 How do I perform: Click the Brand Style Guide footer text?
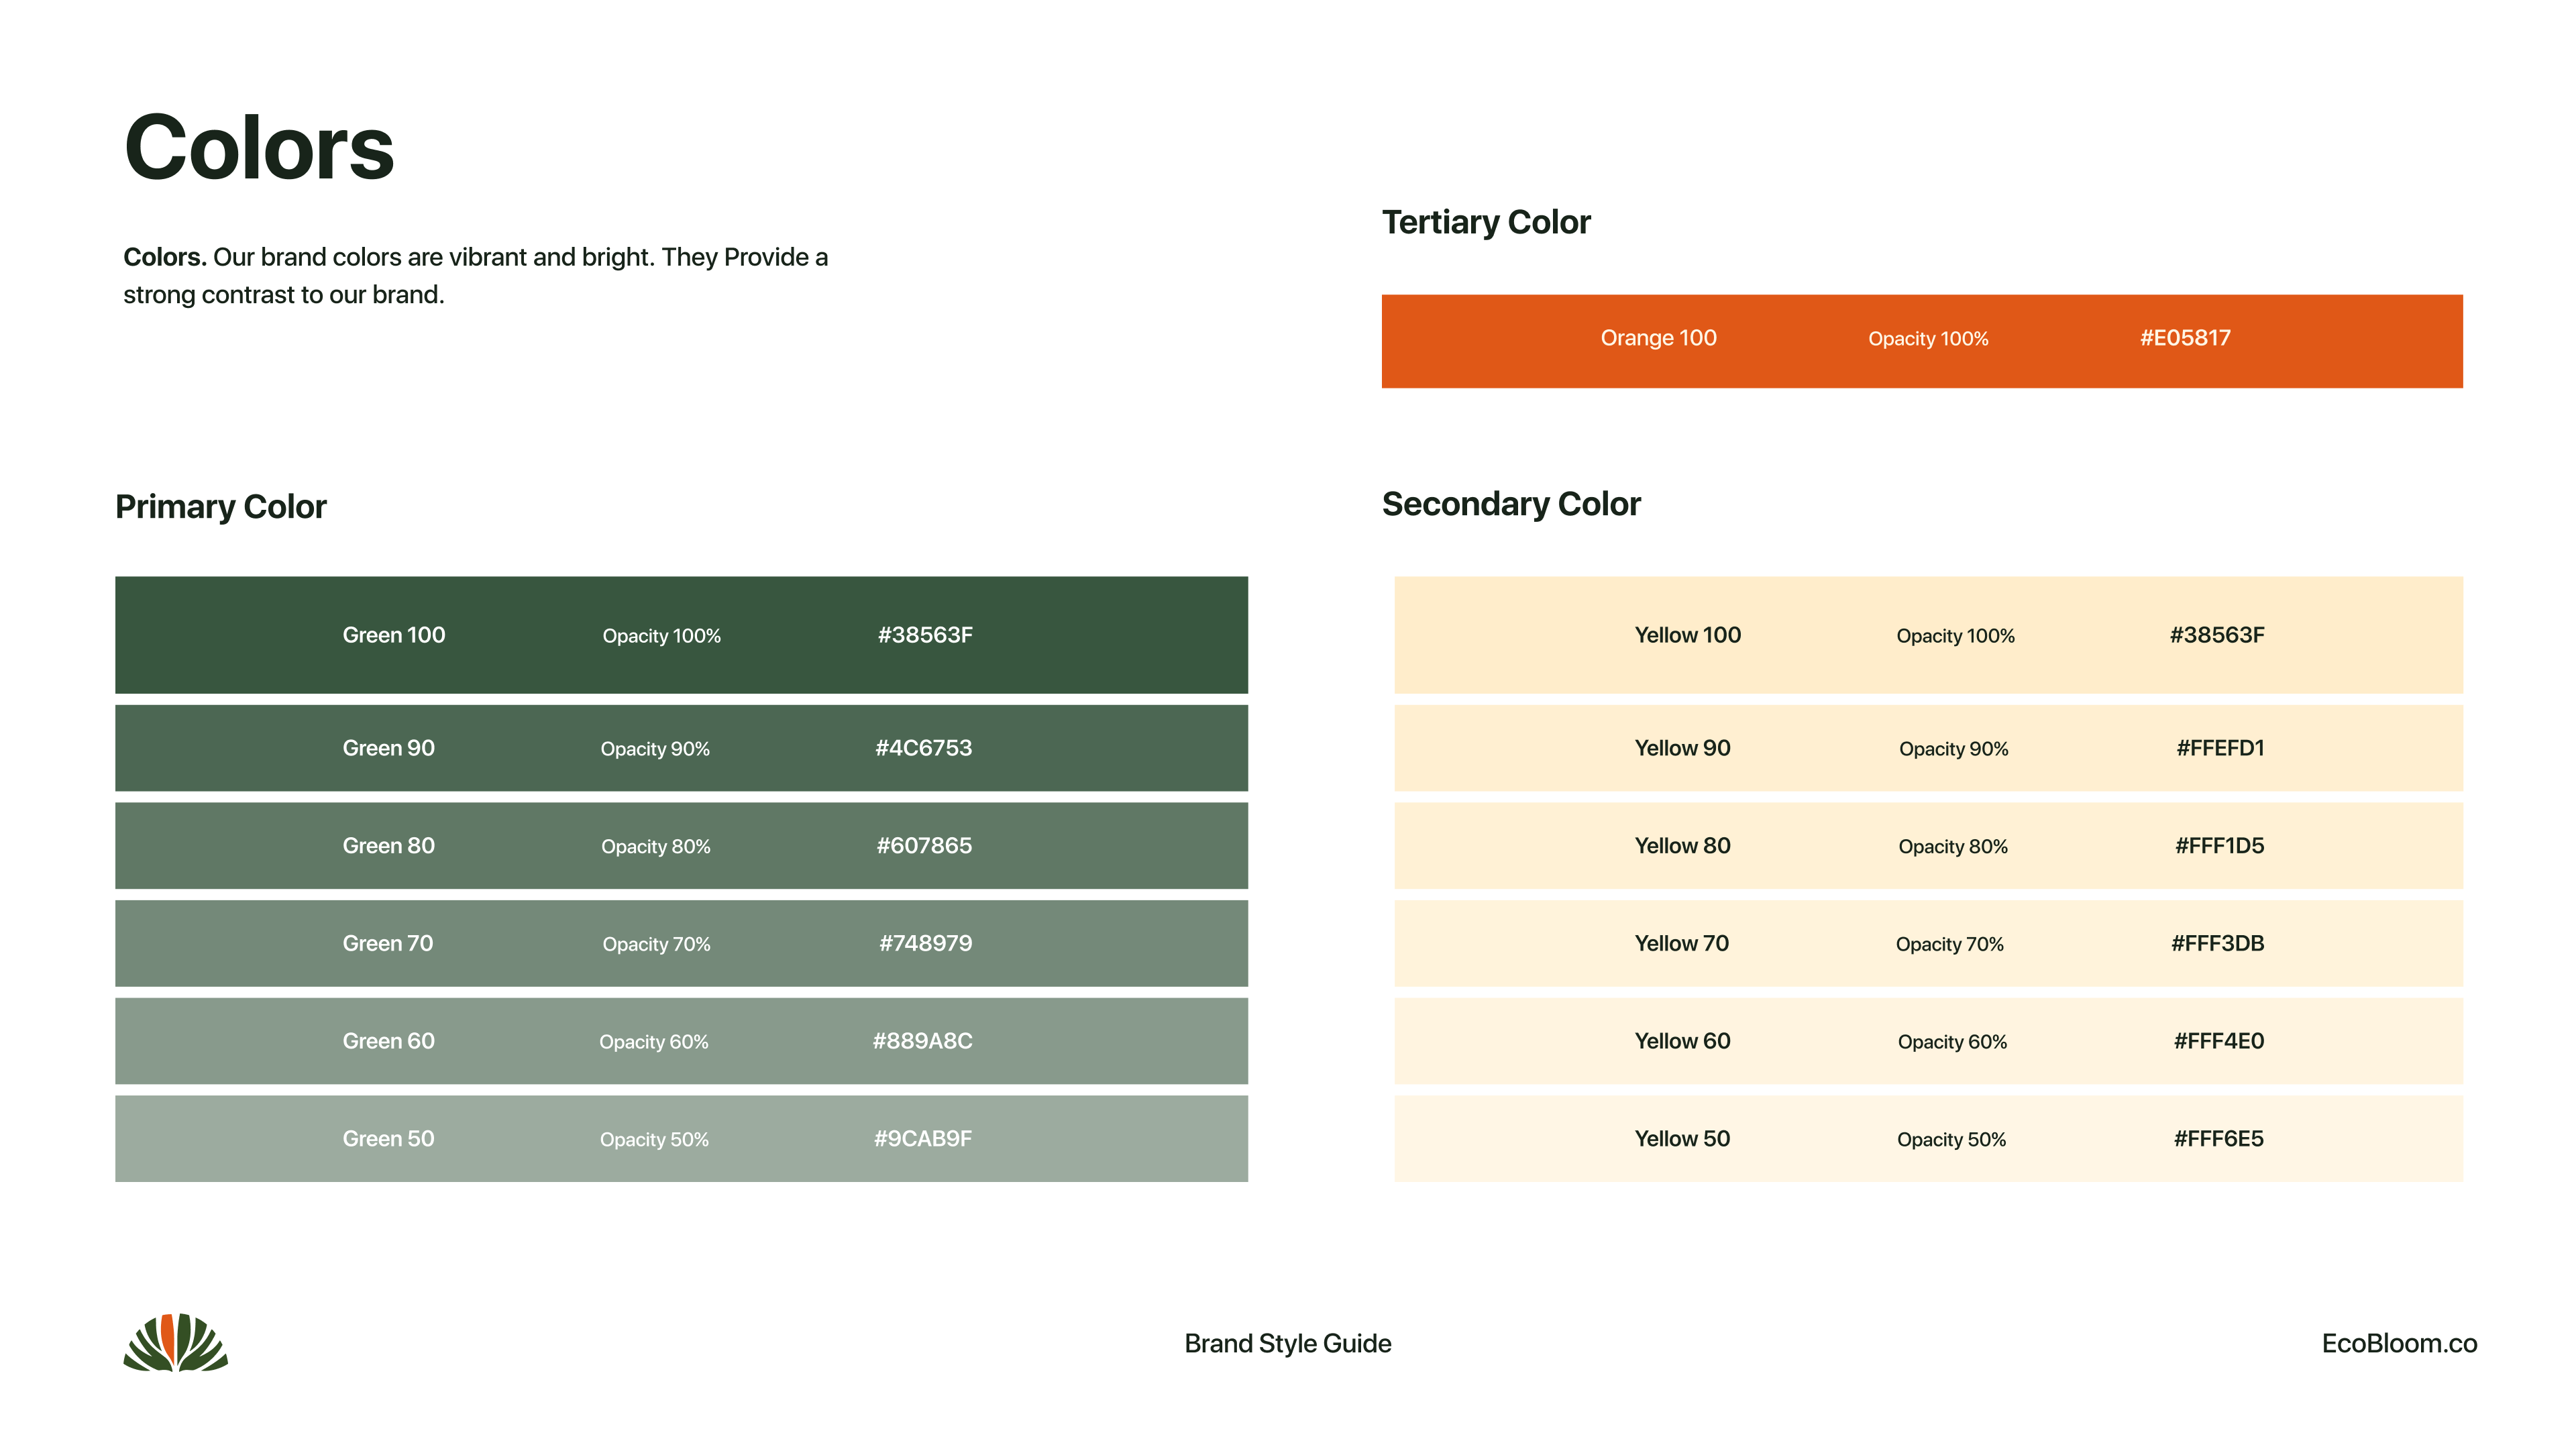(1287, 1343)
